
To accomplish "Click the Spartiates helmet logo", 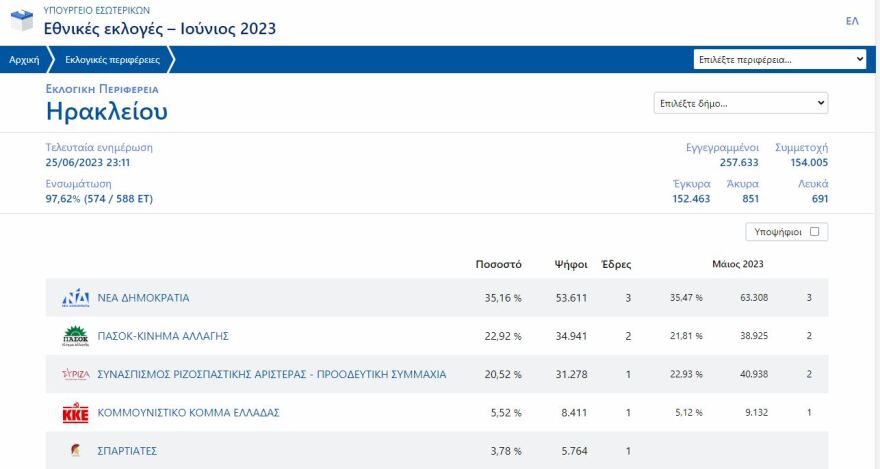I will (x=76, y=451).
